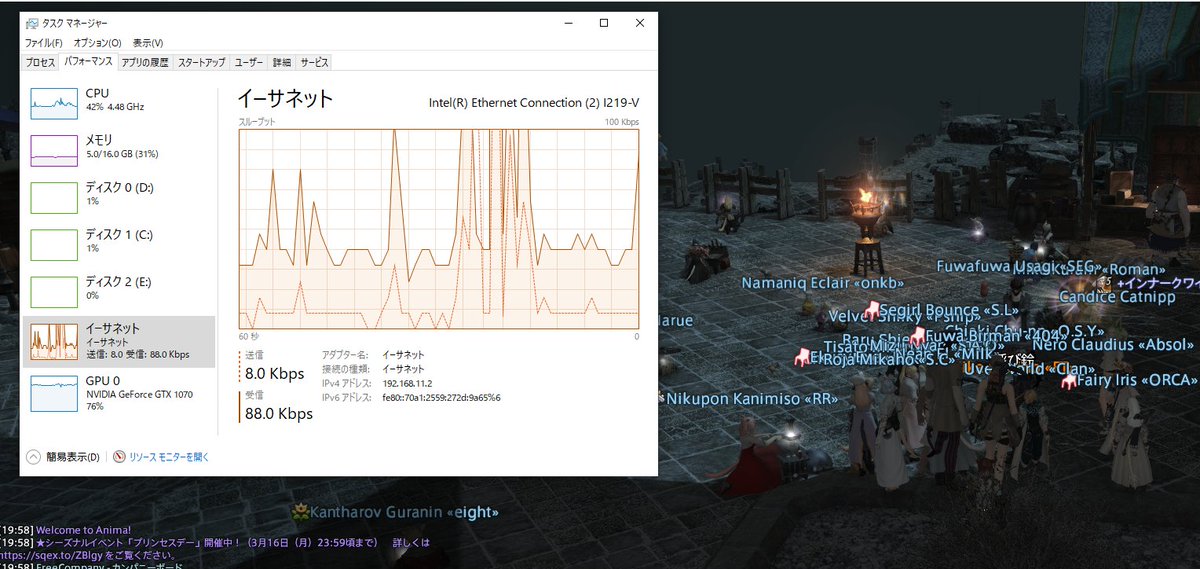
Task: Click the 簡易表示(D) label
Action: coord(73,457)
